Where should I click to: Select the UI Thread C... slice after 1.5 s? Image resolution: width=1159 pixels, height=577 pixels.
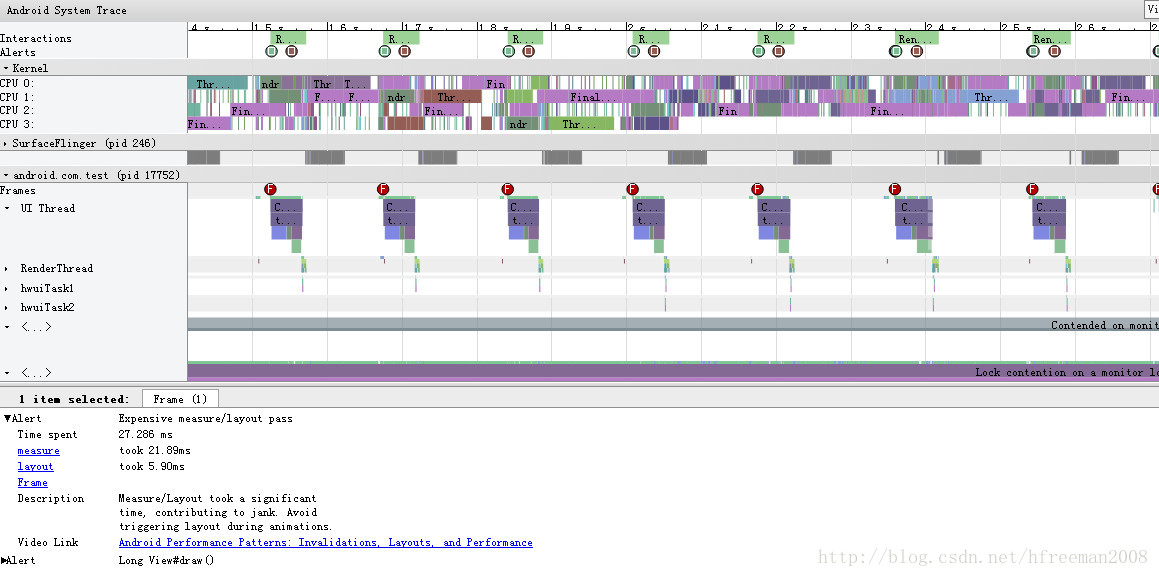(x=287, y=207)
